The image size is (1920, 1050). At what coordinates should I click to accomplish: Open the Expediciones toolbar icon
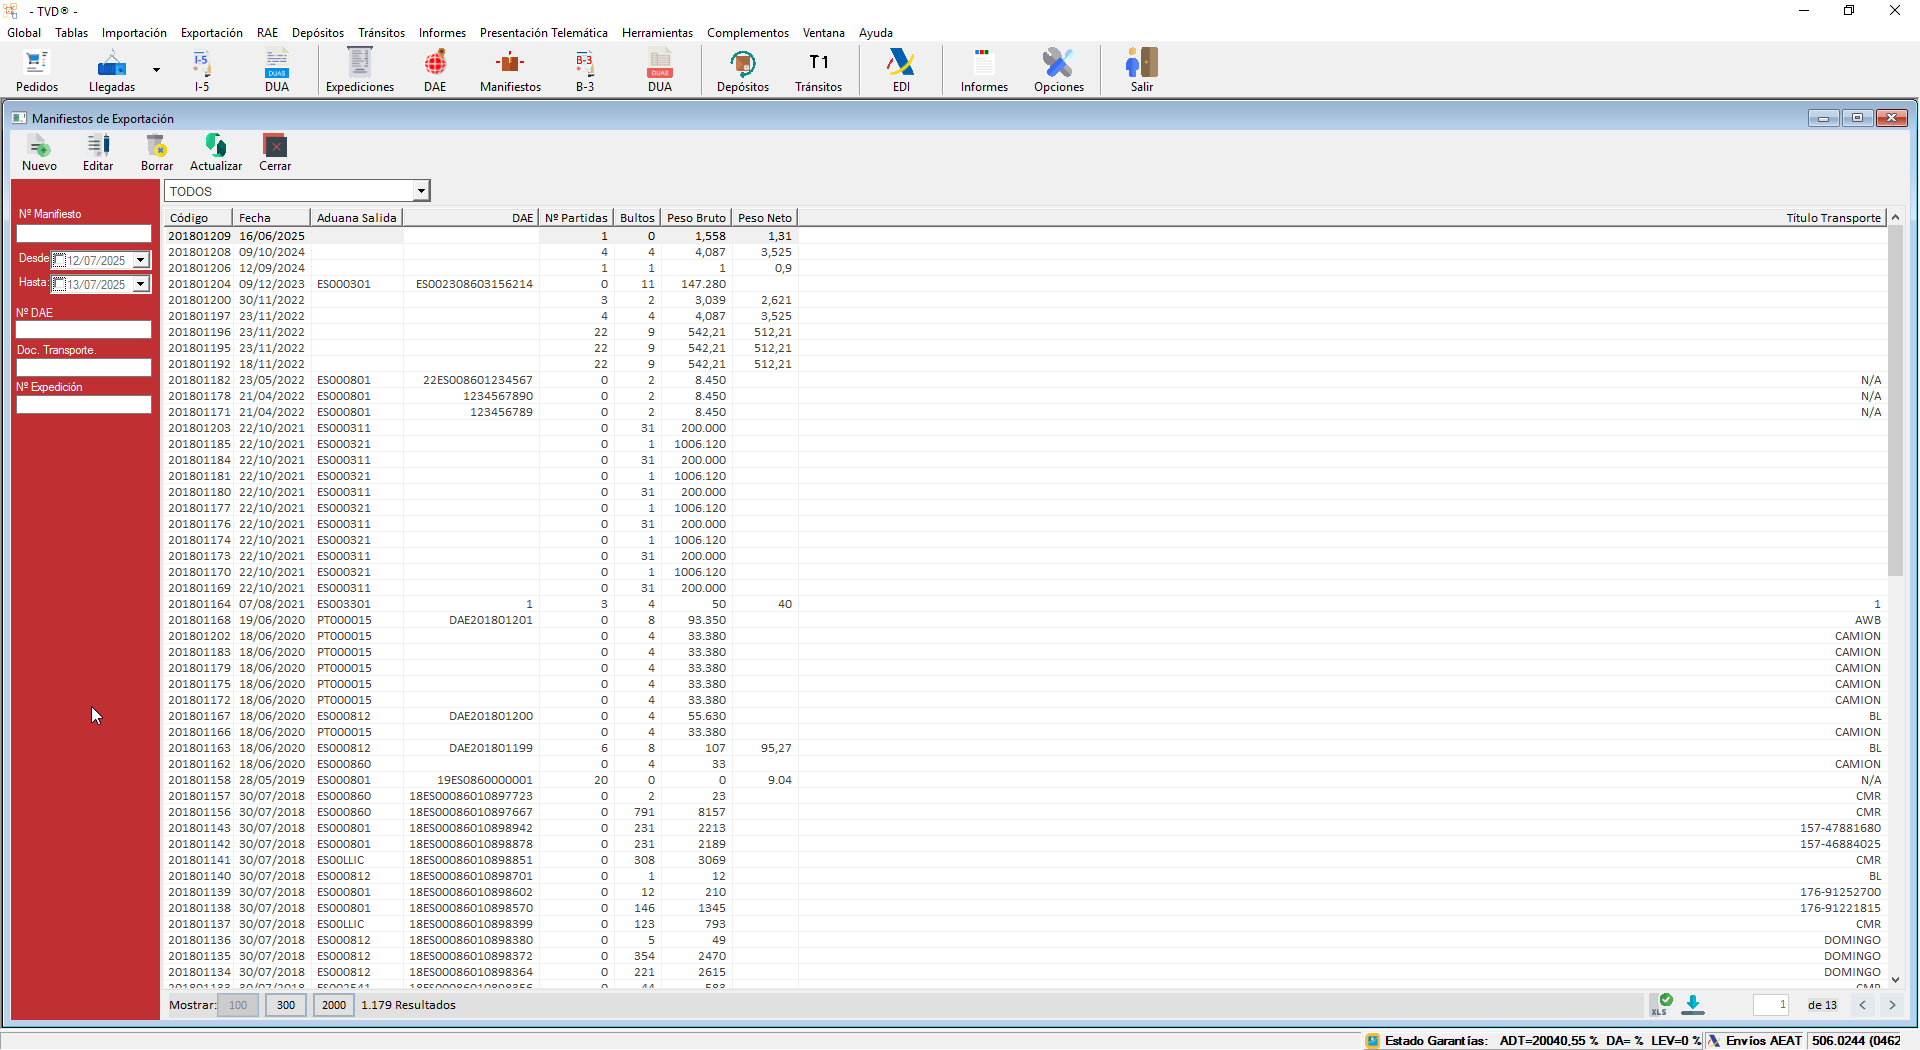click(x=360, y=70)
